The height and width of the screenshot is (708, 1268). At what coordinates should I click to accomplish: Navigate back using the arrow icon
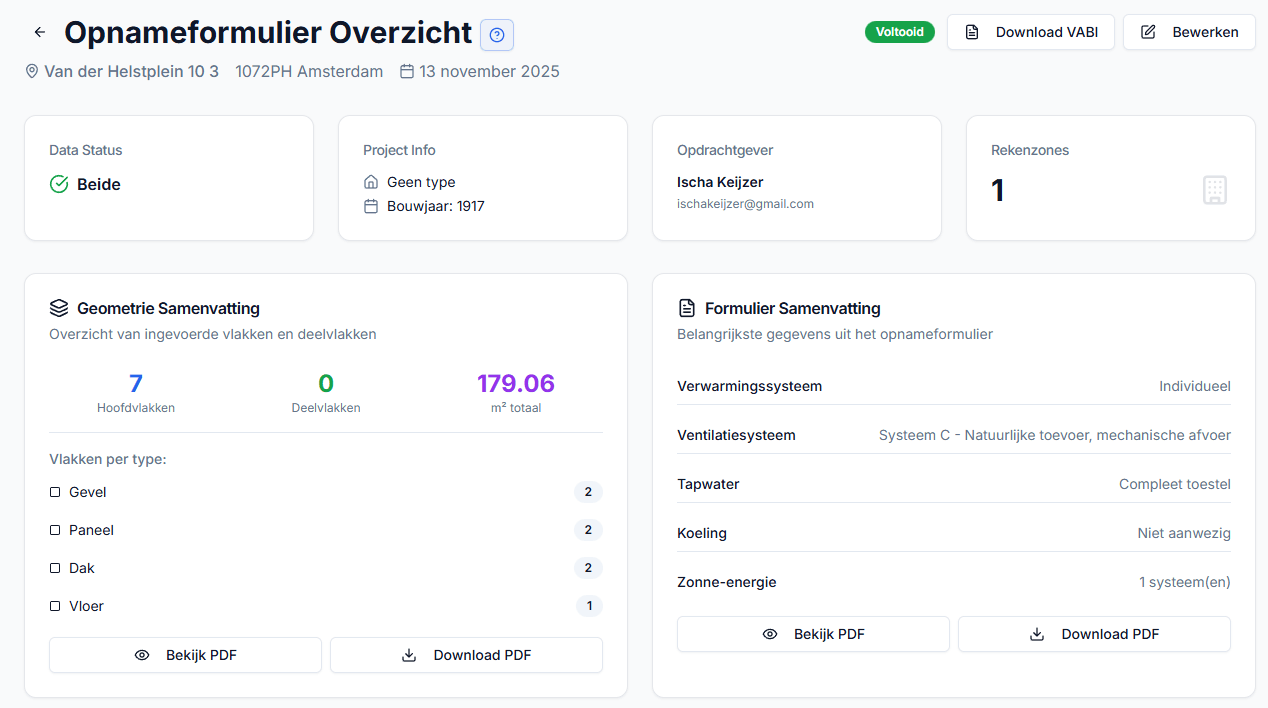tap(39, 31)
